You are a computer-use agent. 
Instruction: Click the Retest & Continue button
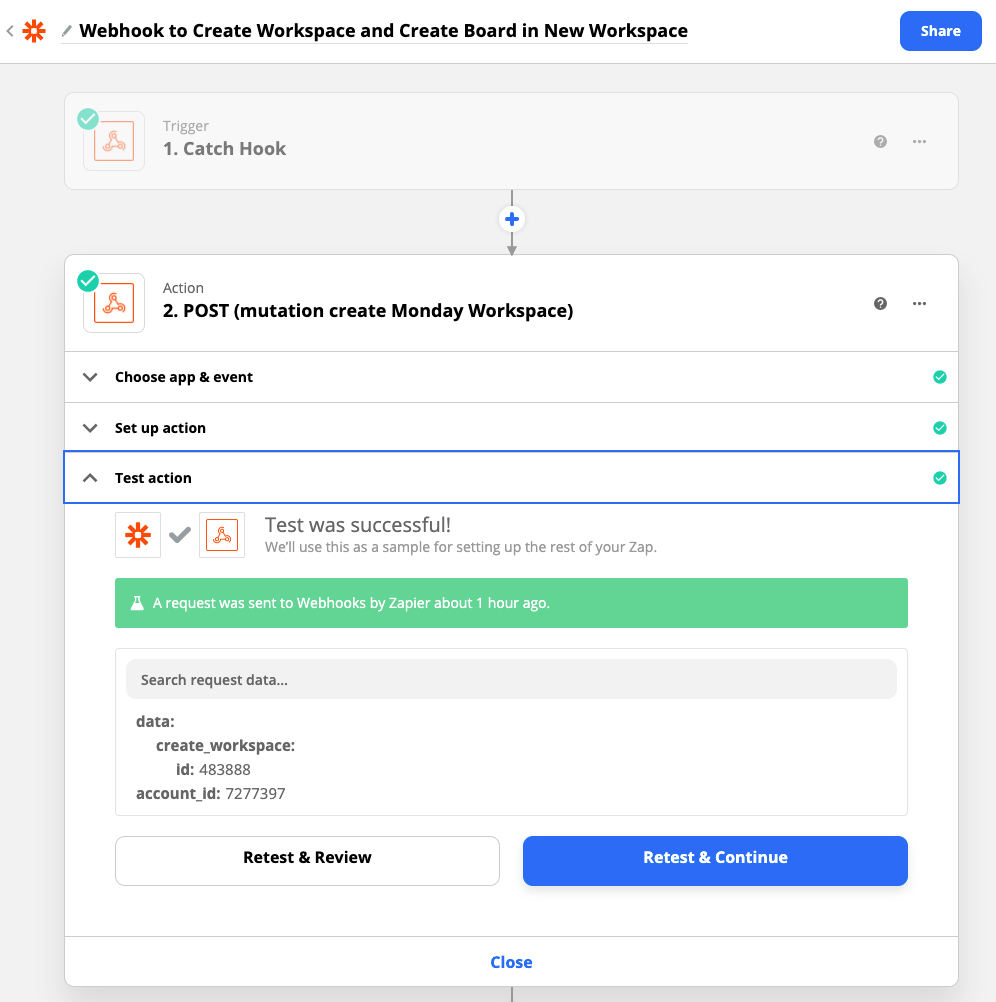point(715,860)
